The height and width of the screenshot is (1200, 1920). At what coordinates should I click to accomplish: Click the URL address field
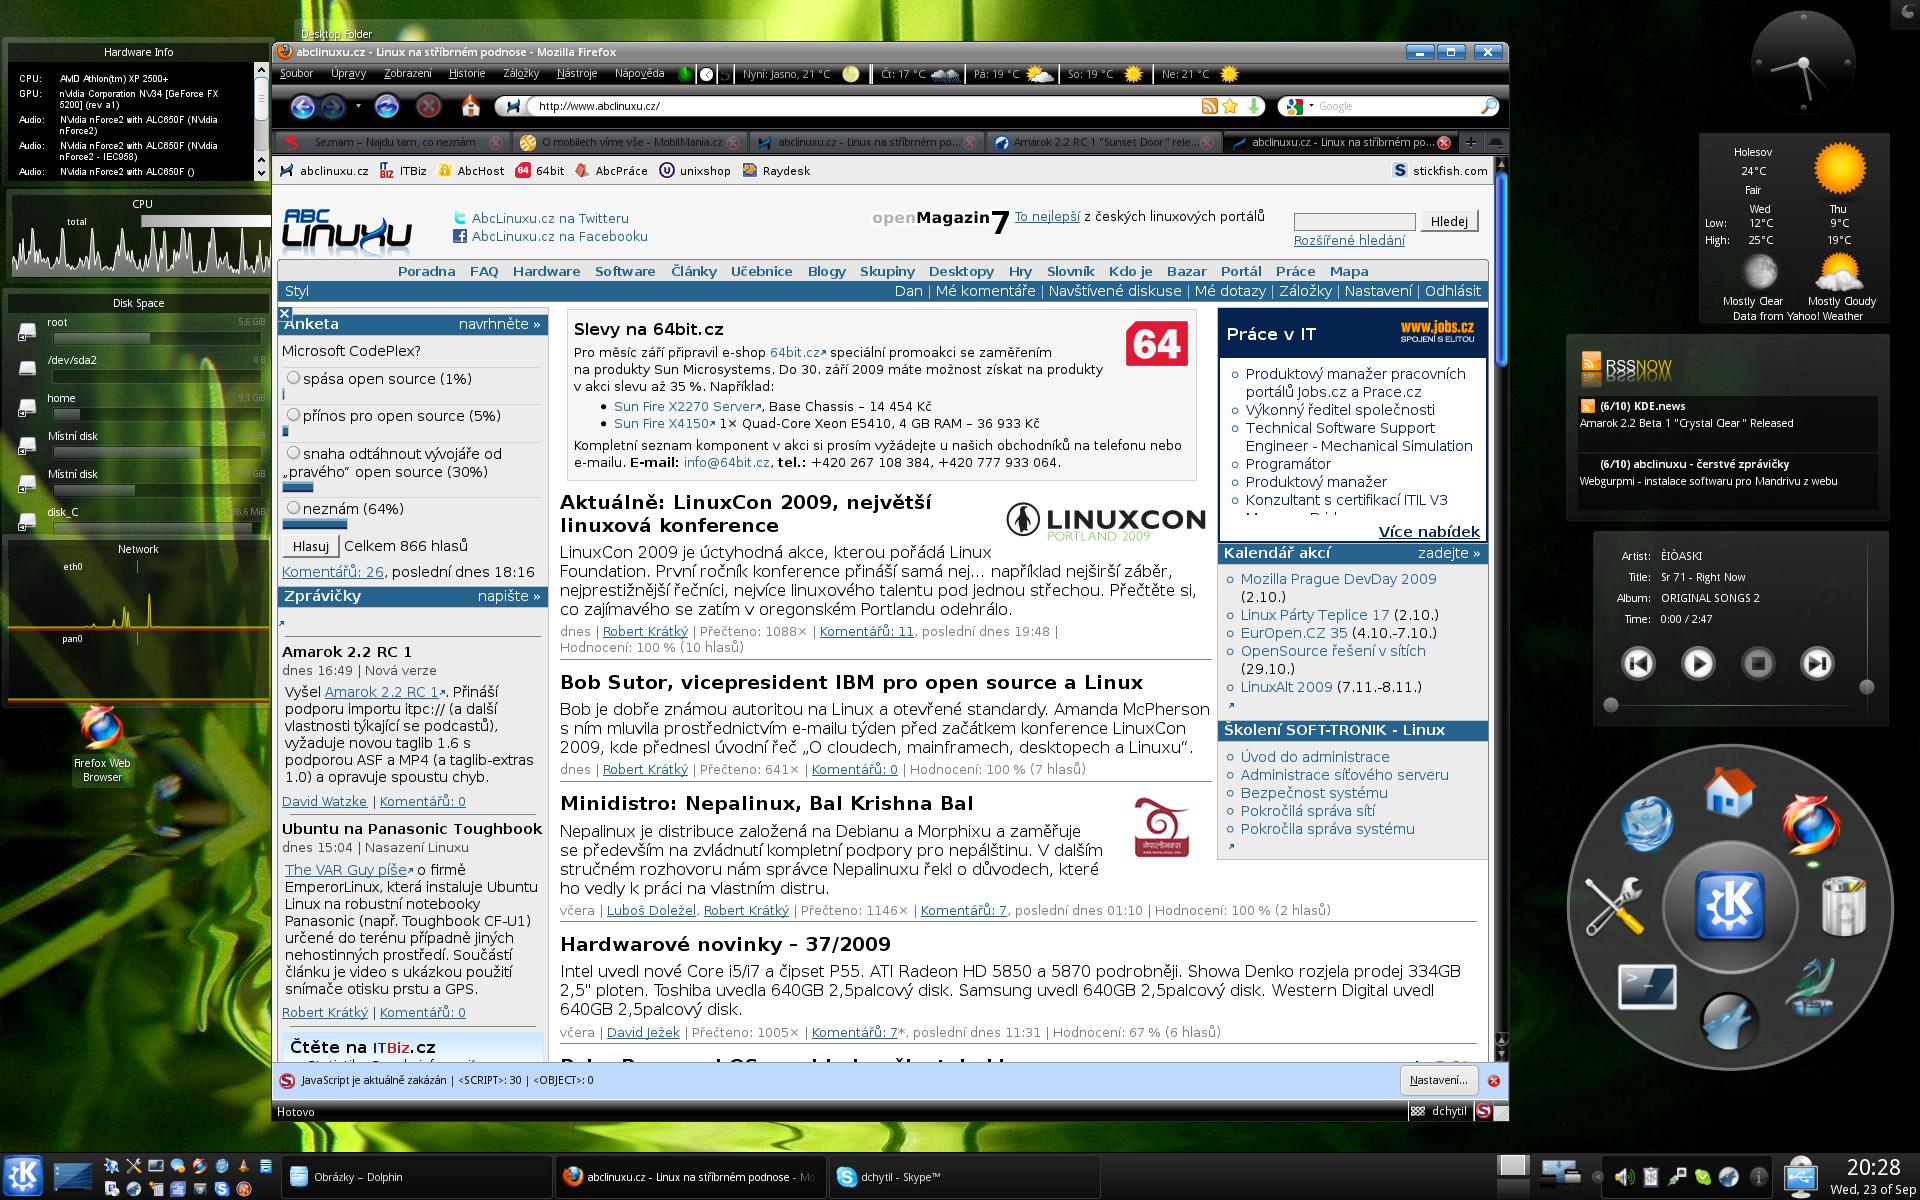(x=865, y=106)
